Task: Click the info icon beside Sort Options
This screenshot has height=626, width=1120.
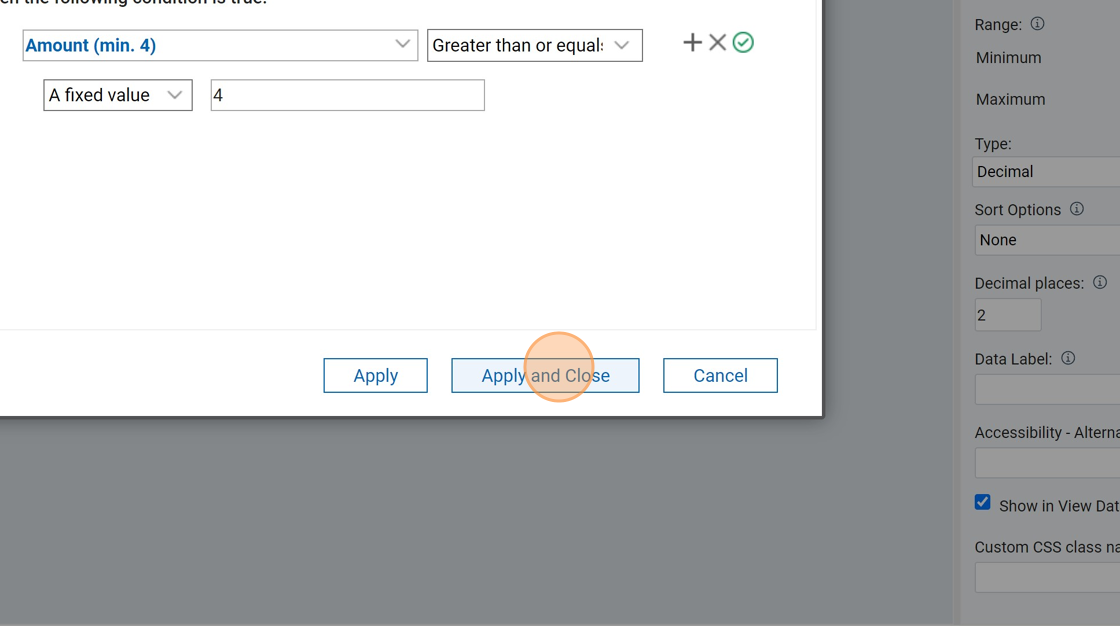Action: [x=1076, y=209]
